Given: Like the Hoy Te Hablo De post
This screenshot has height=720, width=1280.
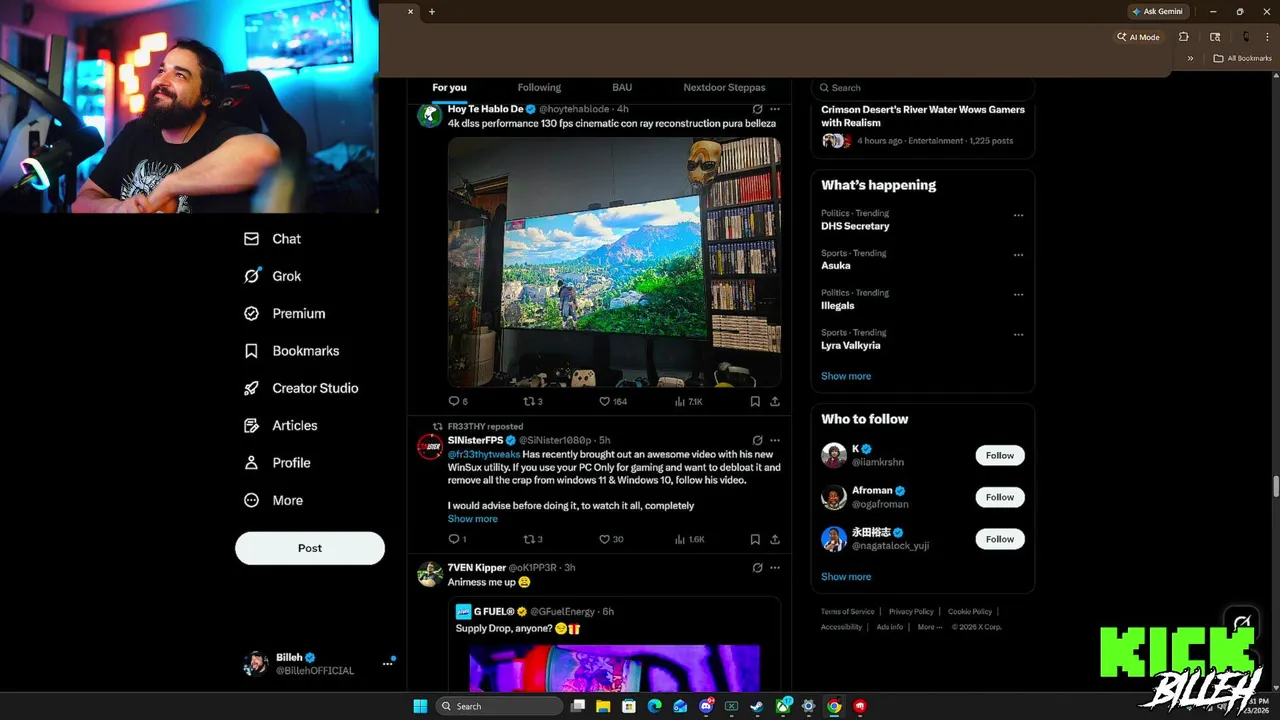Looking at the screenshot, I should pyautogui.click(x=612, y=401).
